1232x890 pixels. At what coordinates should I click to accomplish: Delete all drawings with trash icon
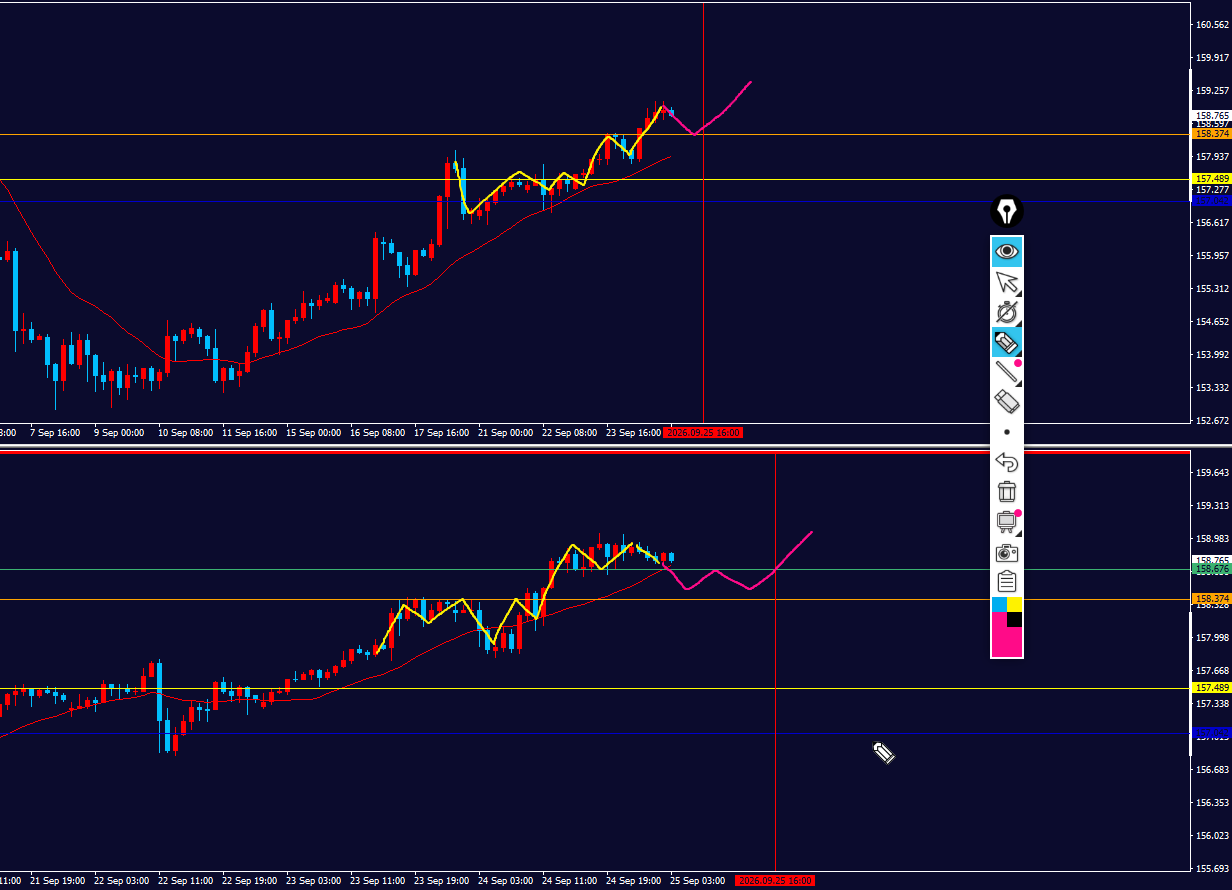1007,491
